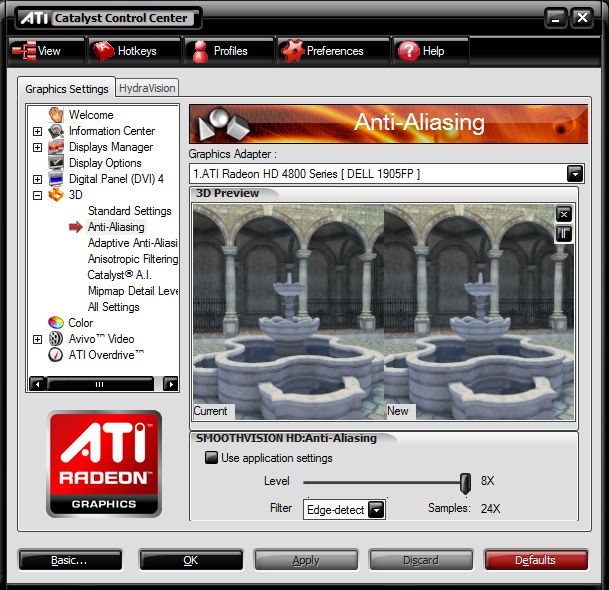
Task: Collapse the 3D tree node
Action: click(x=37, y=195)
